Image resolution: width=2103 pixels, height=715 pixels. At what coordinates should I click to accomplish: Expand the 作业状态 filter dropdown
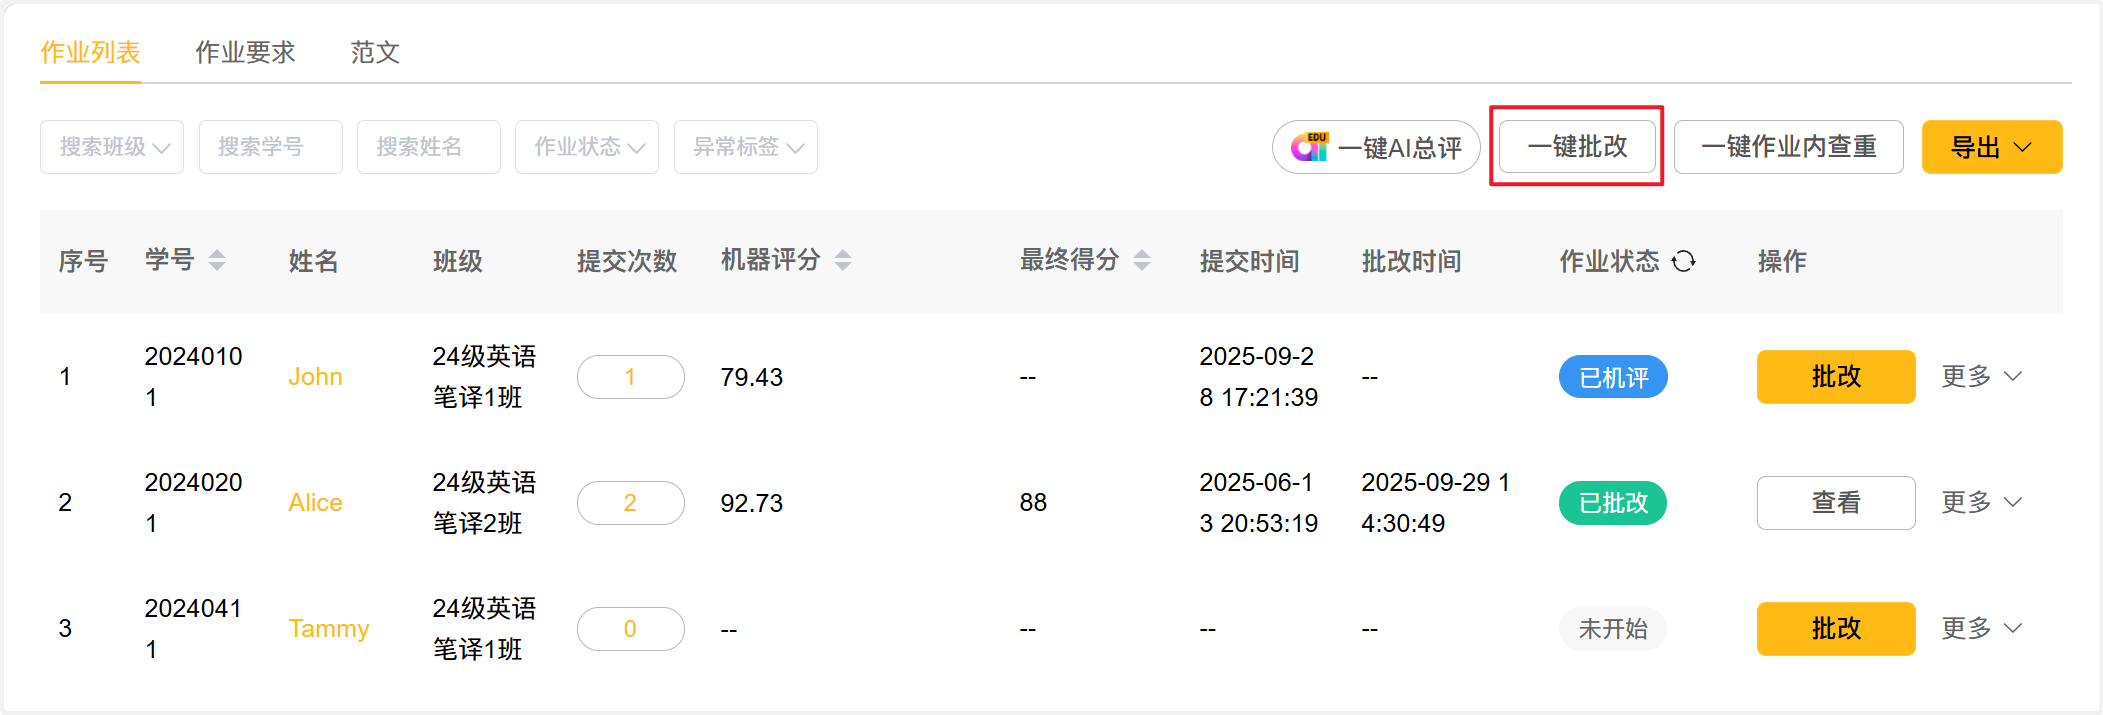[x=587, y=147]
